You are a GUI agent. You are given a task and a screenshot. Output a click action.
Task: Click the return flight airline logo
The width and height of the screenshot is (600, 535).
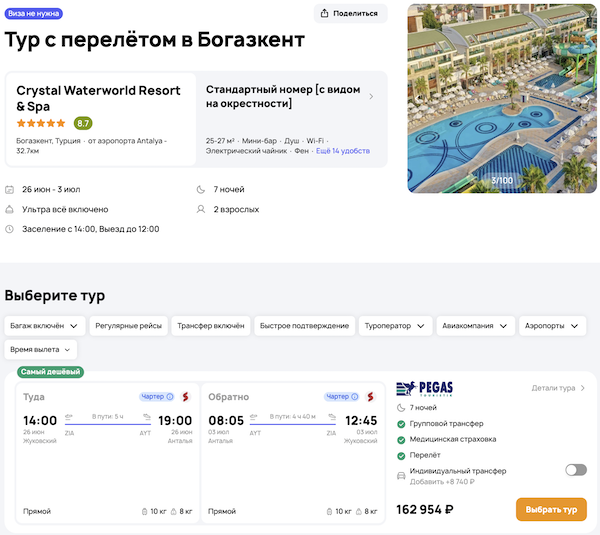point(369,397)
